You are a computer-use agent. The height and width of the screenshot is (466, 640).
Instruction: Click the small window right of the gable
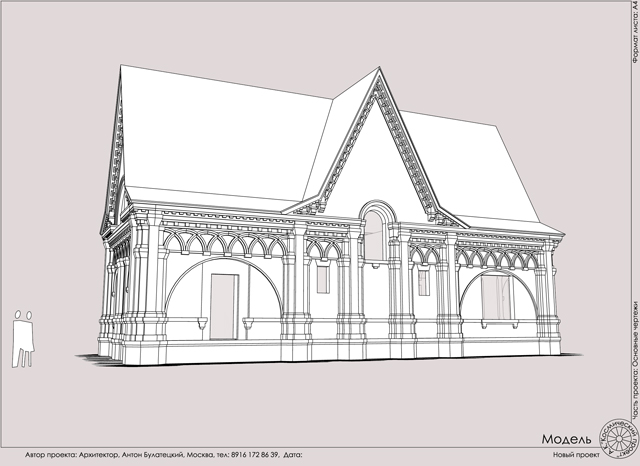(x=424, y=282)
